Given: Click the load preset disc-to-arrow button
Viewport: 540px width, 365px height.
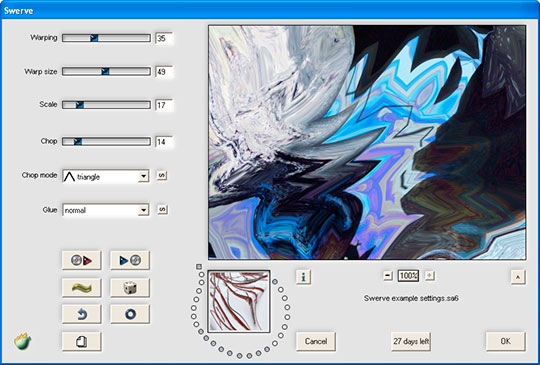Looking at the screenshot, I should (x=82, y=260).
